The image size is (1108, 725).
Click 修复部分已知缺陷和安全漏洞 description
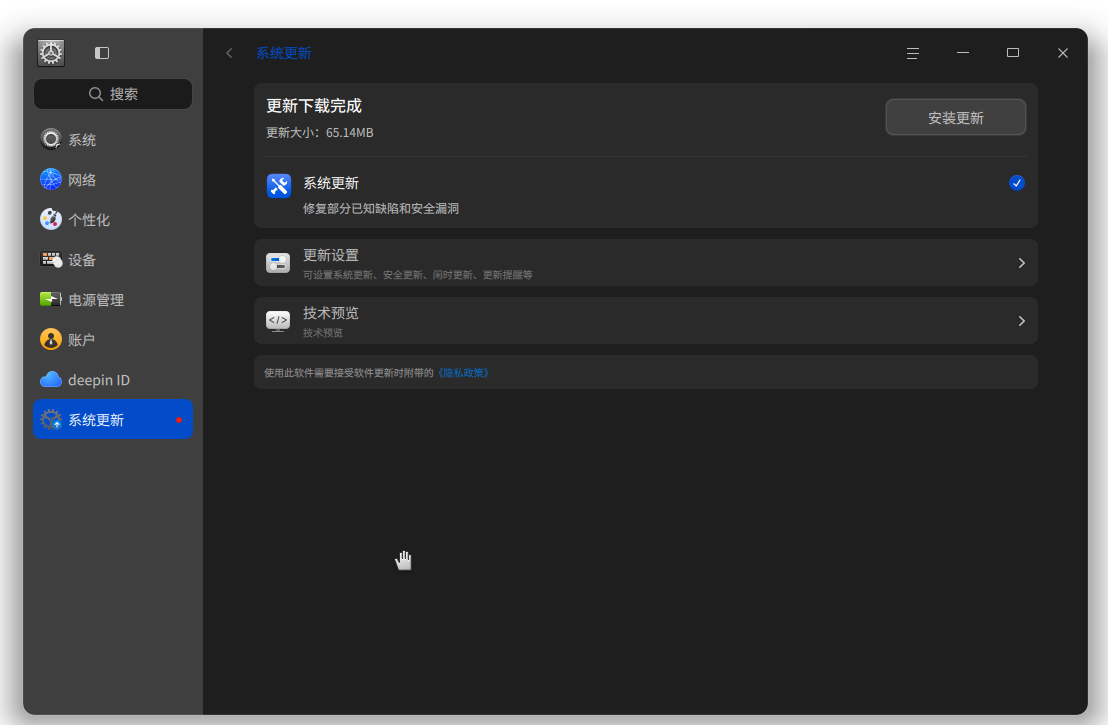(381, 208)
